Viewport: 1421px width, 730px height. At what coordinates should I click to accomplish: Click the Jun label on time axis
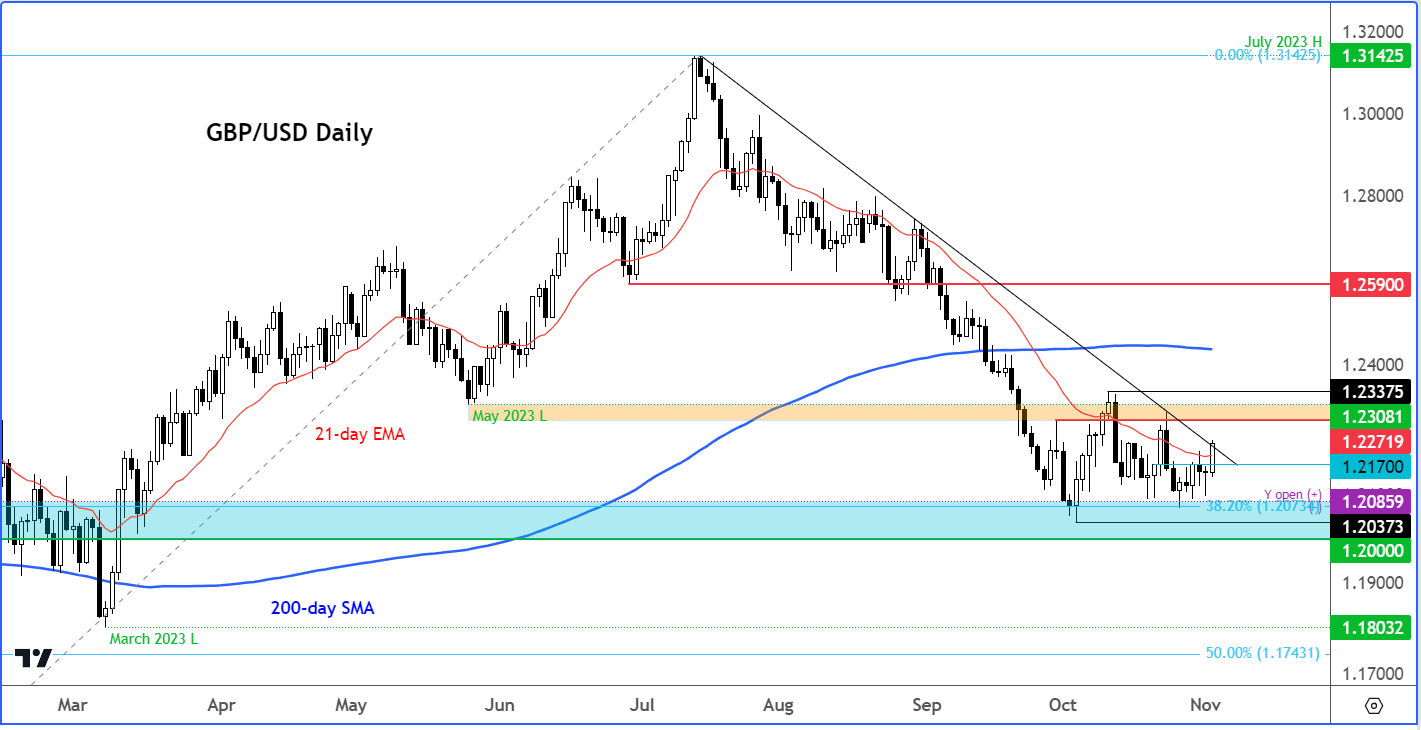pos(499,705)
